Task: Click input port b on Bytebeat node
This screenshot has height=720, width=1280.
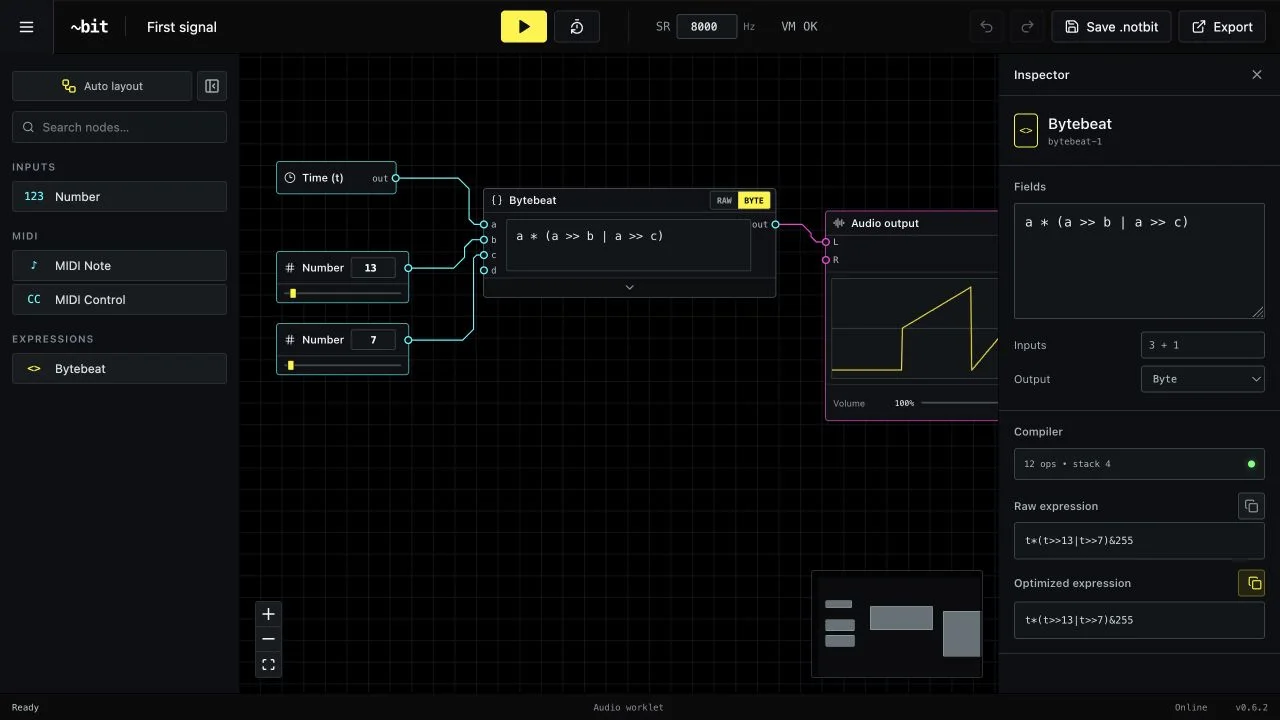Action: click(x=483, y=240)
